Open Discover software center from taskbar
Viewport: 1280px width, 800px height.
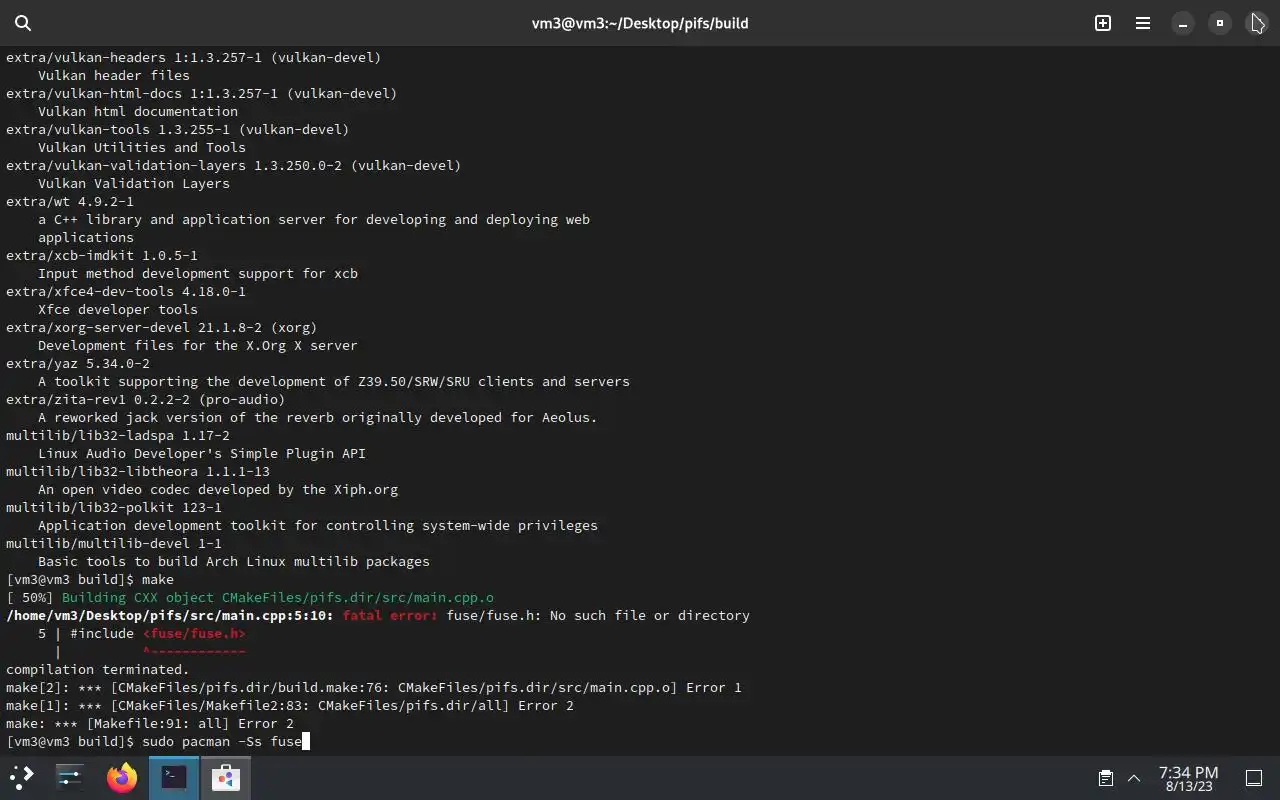pyautogui.click(x=226, y=777)
